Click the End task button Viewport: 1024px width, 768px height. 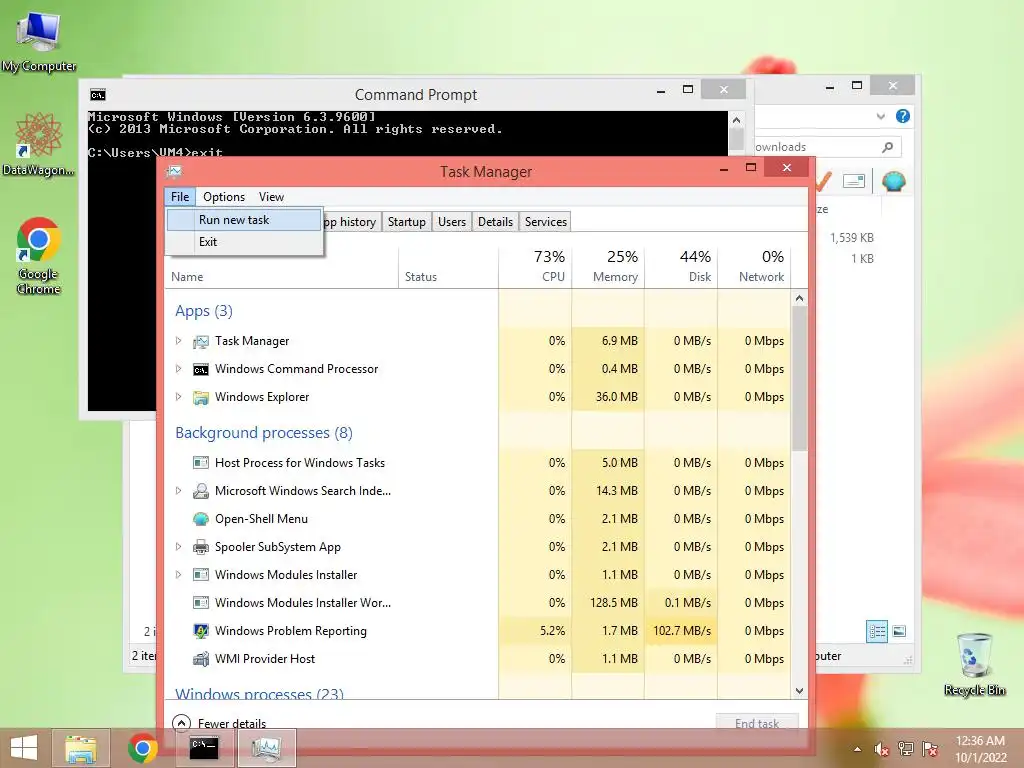757,723
